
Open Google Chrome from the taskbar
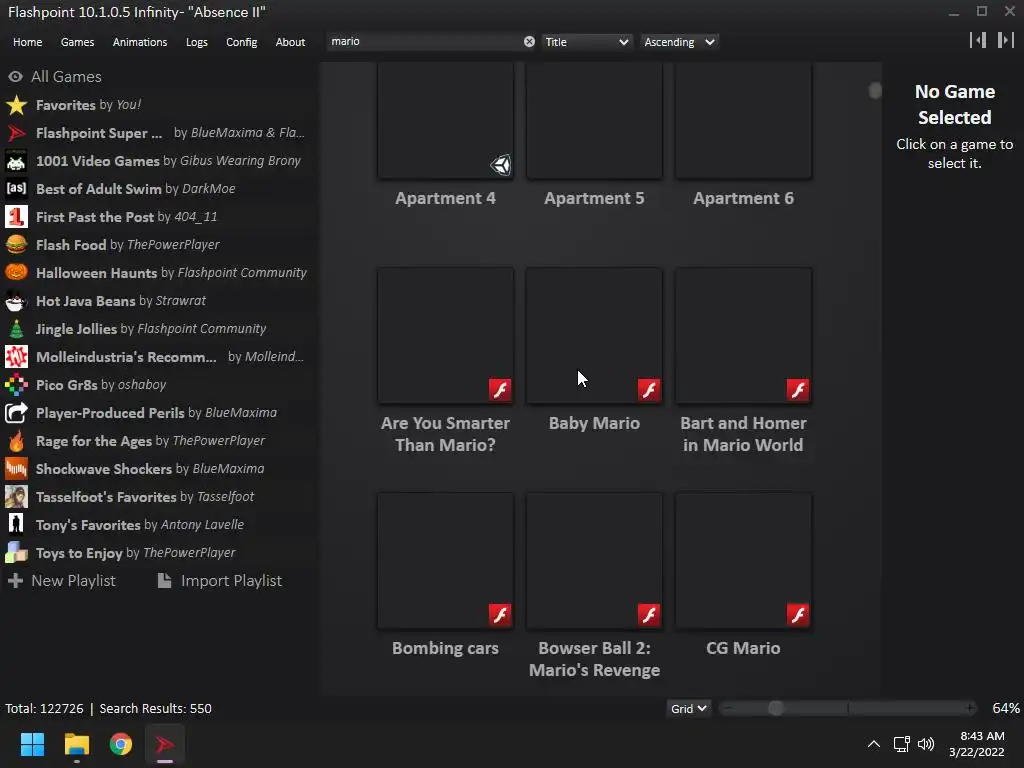[x=121, y=744]
